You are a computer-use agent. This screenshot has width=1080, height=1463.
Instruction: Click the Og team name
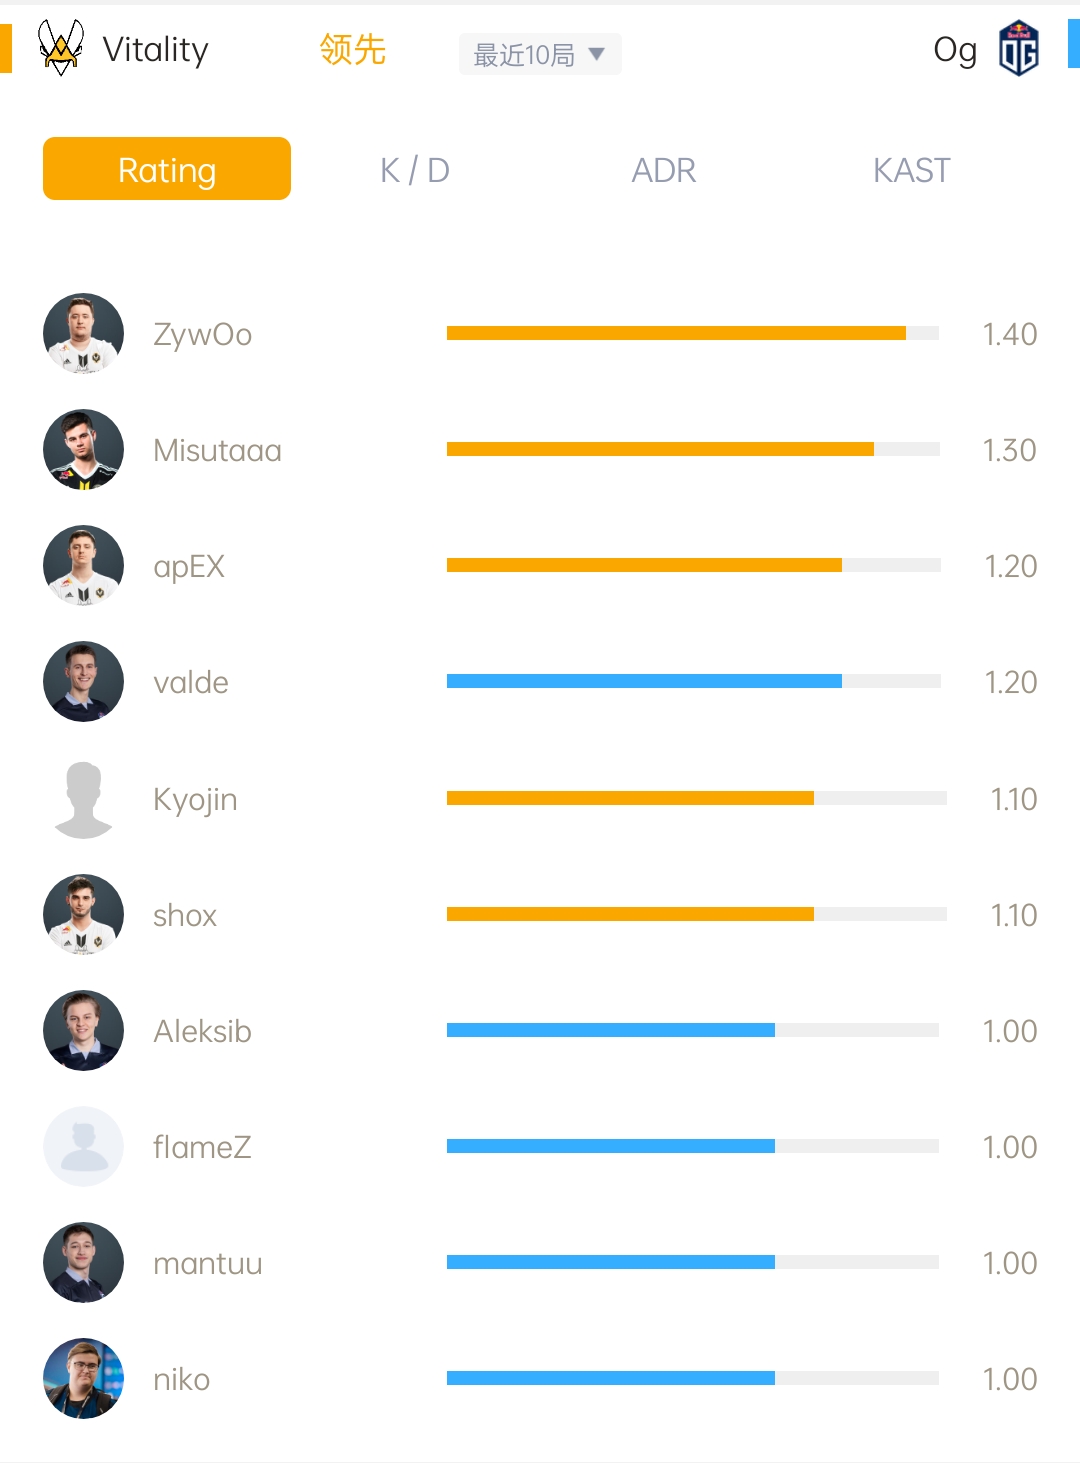point(955,50)
